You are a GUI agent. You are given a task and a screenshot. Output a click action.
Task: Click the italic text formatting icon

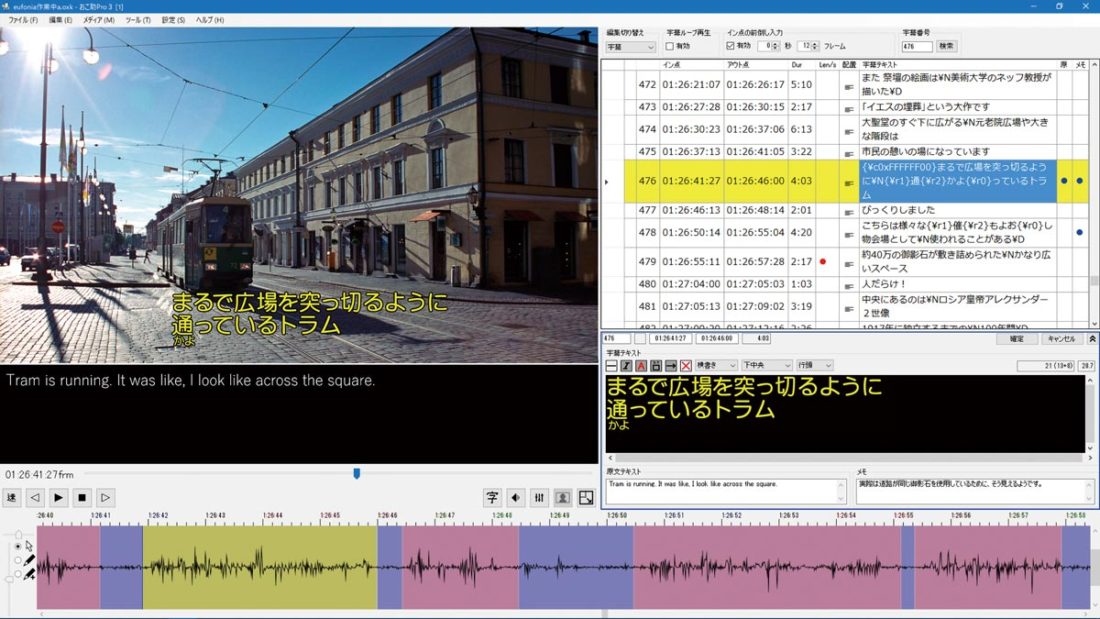[626, 366]
